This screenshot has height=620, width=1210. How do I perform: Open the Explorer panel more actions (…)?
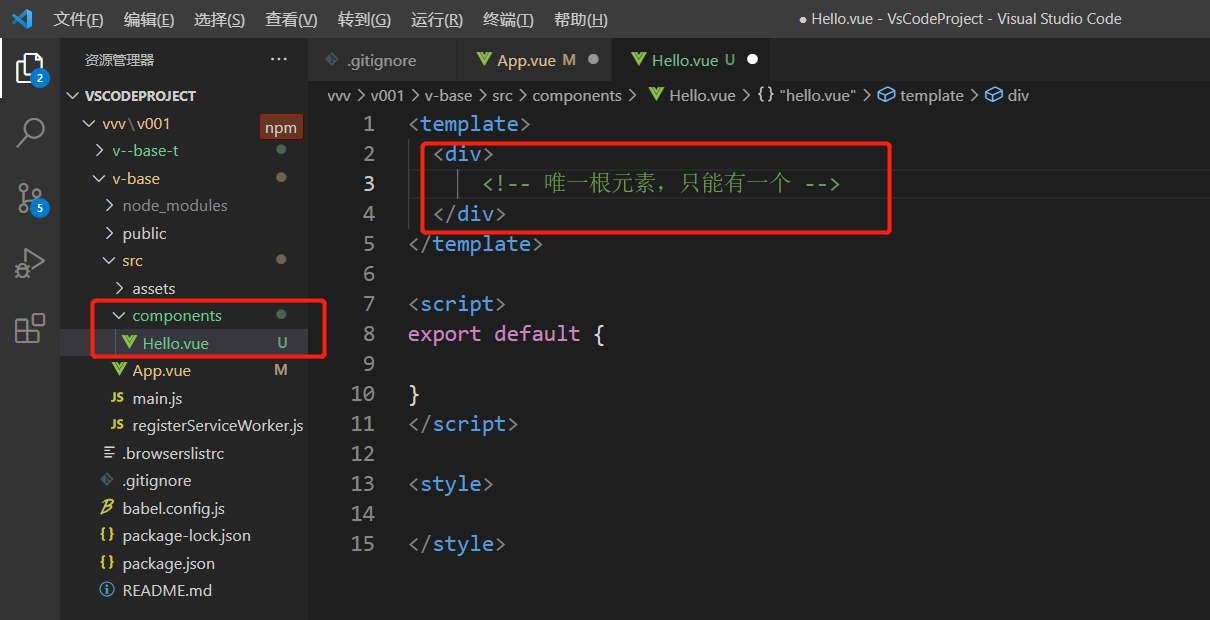279,60
